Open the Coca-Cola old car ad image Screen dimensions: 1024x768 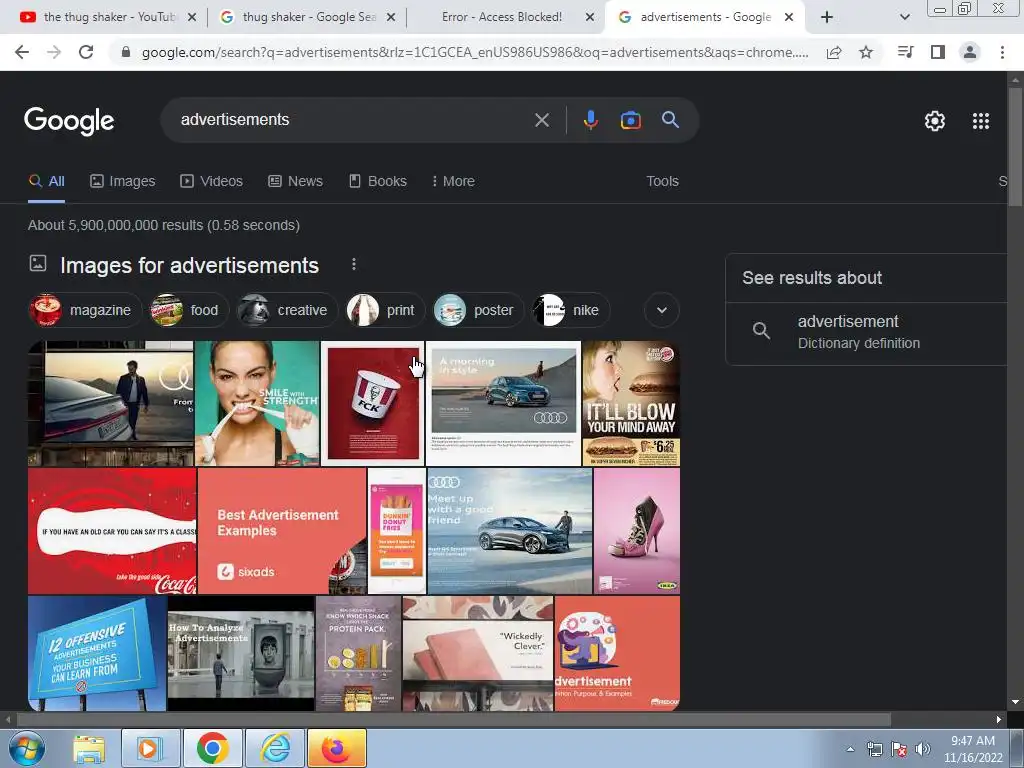click(112, 531)
